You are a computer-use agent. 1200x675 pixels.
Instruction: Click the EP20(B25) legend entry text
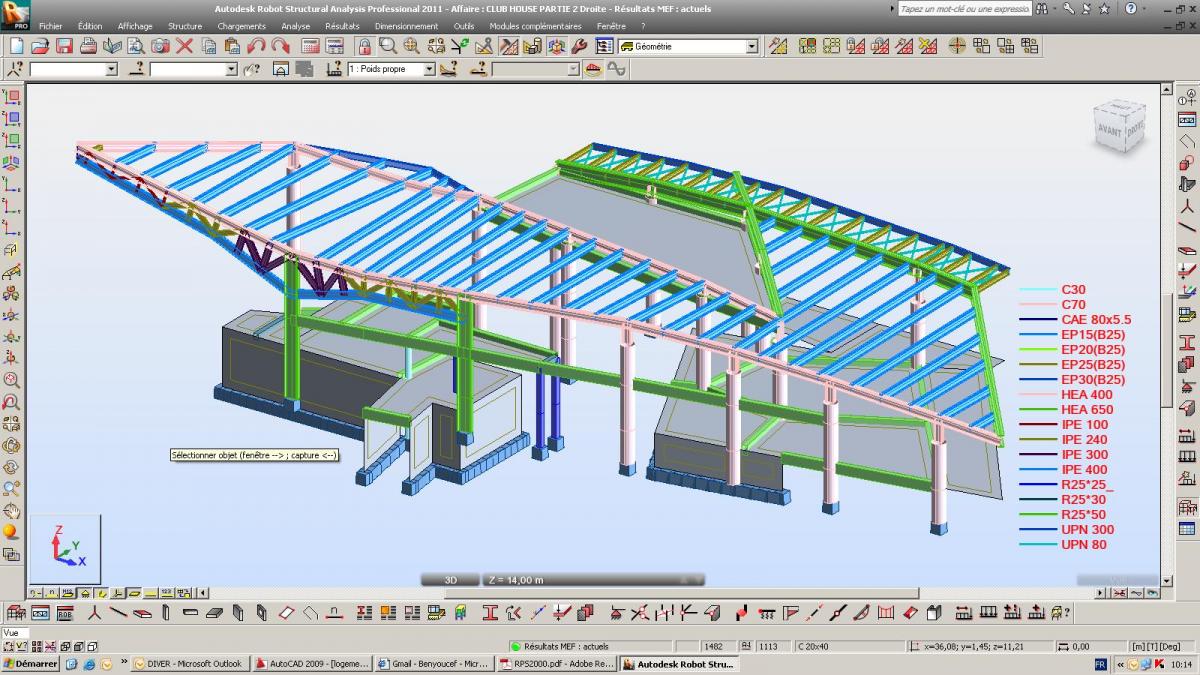pos(1093,350)
